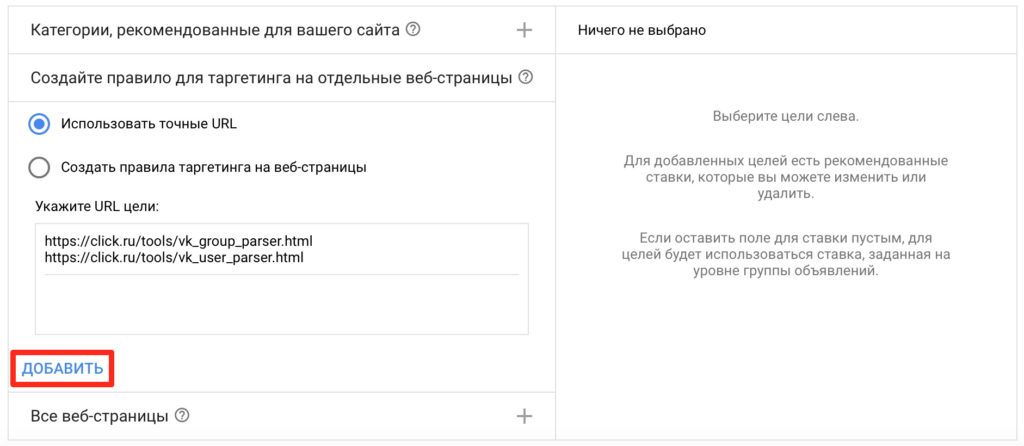1024x446 pixels.
Task: Expand 'Все веб-страницы' with plus icon
Action: click(x=524, y=415)
